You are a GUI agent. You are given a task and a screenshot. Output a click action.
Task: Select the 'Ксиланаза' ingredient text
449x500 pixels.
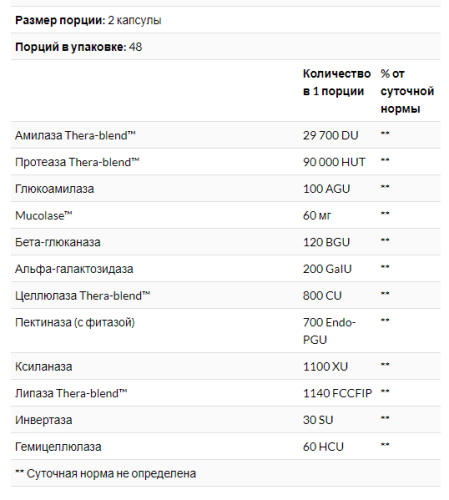[44, 367]
